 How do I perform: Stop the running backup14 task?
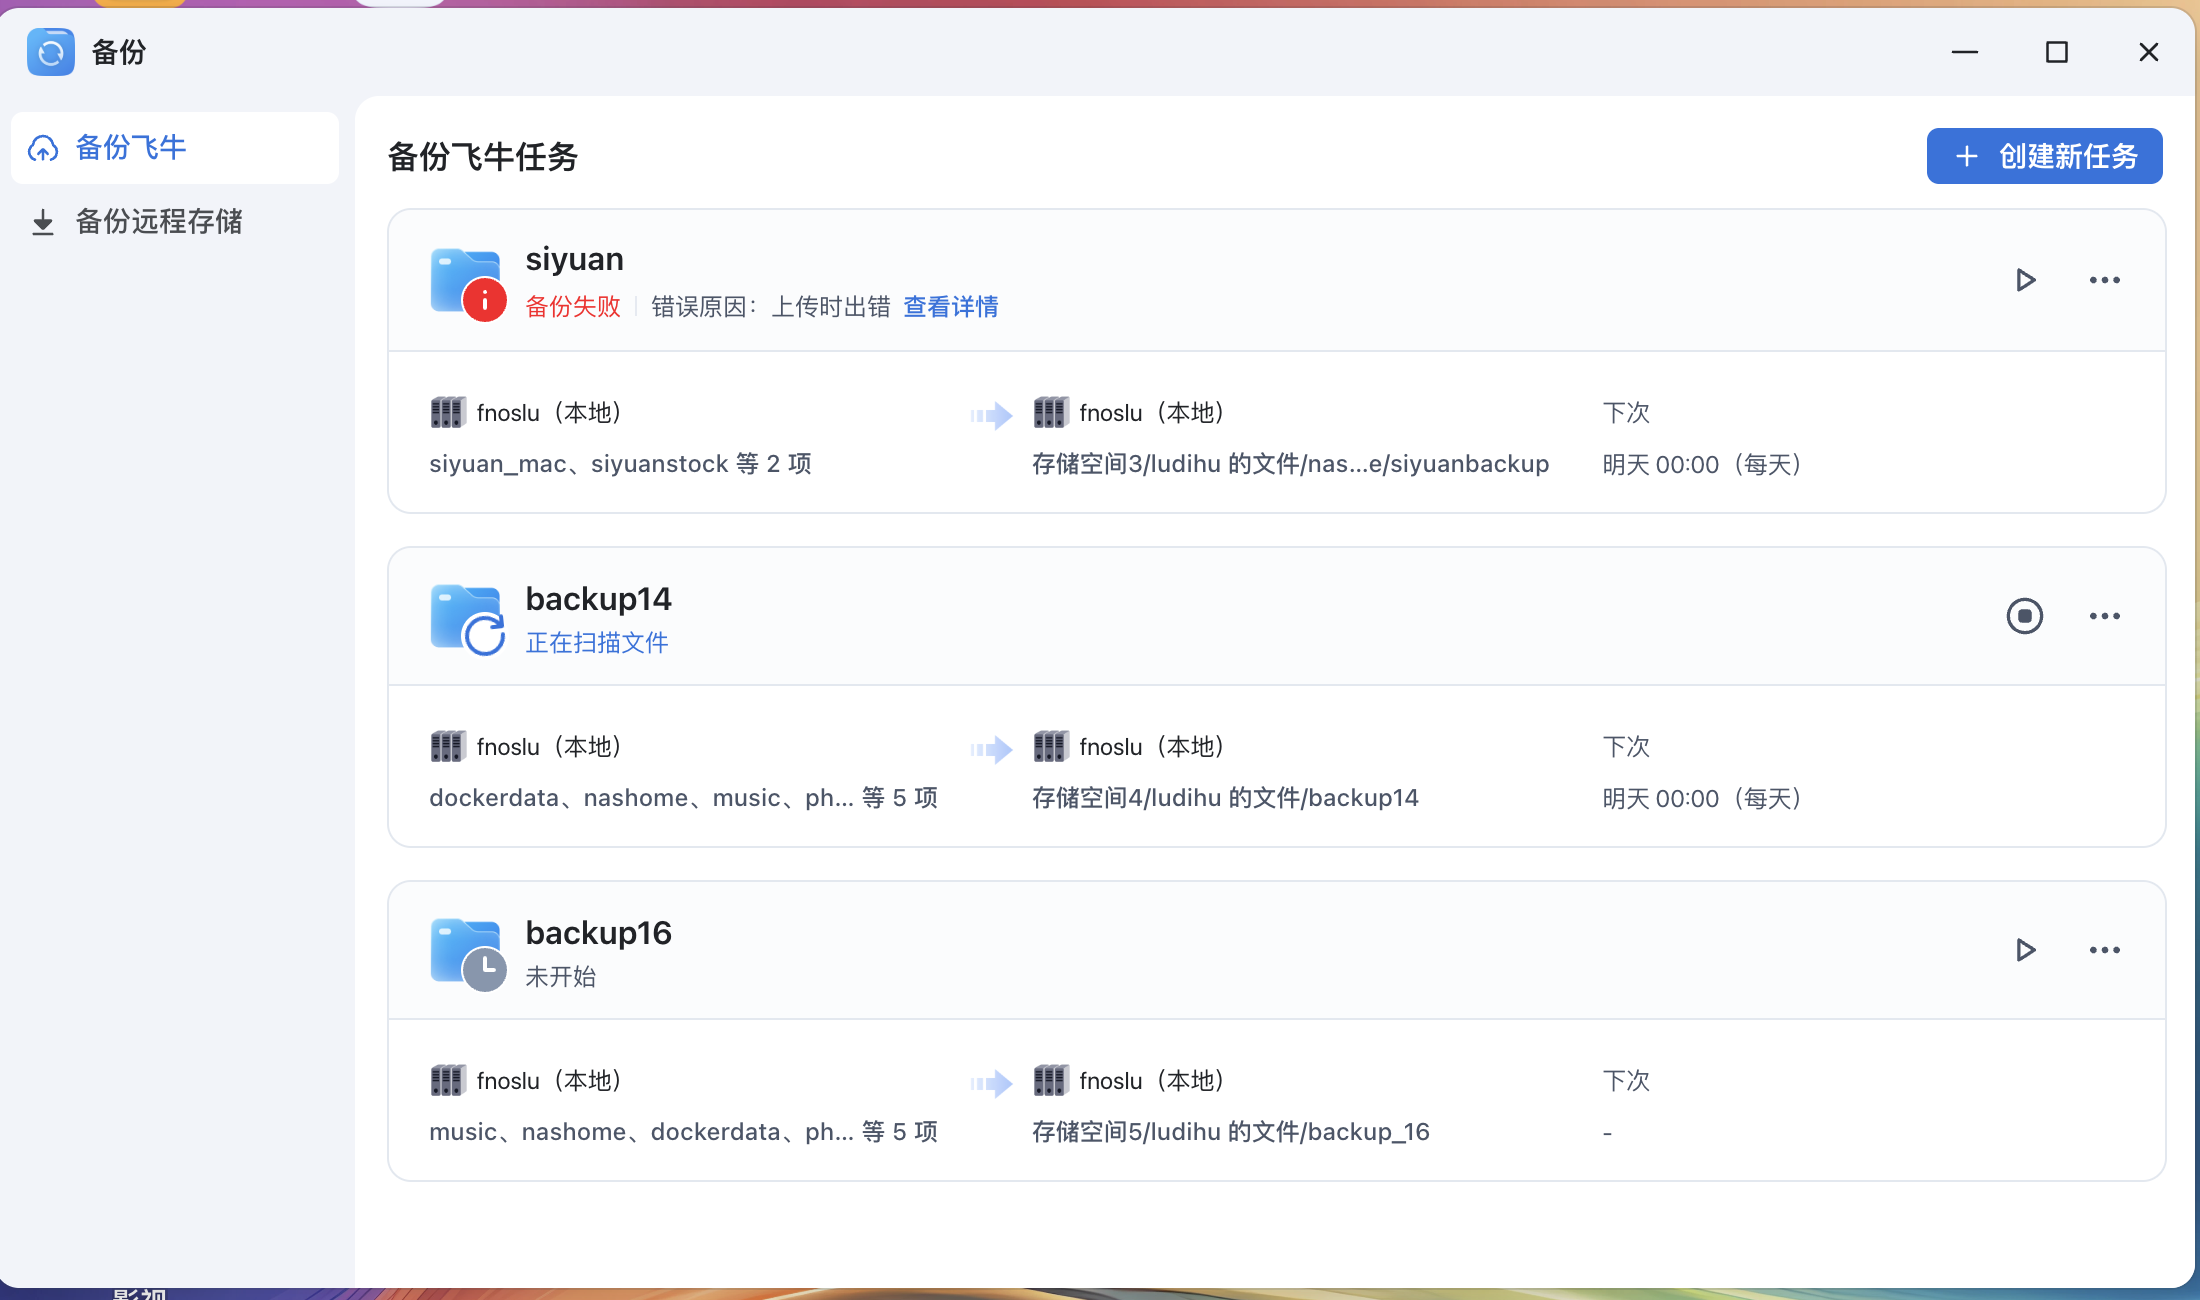[2024, 616]
